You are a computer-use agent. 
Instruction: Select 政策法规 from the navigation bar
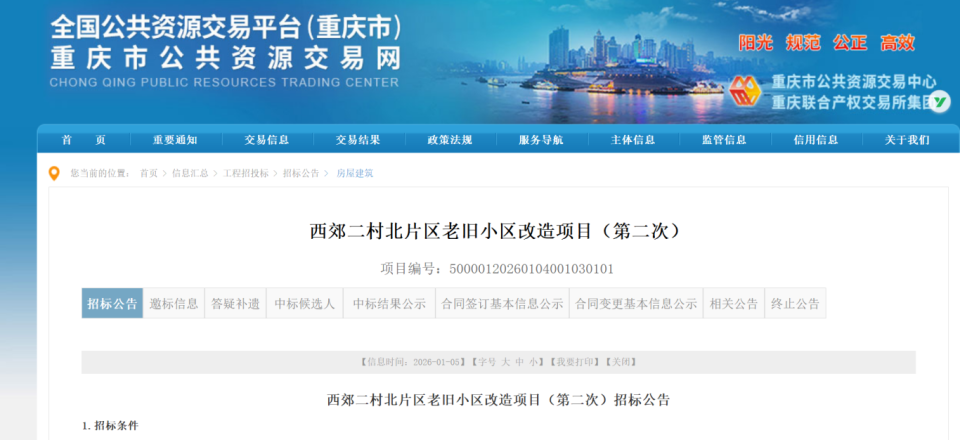450,140
